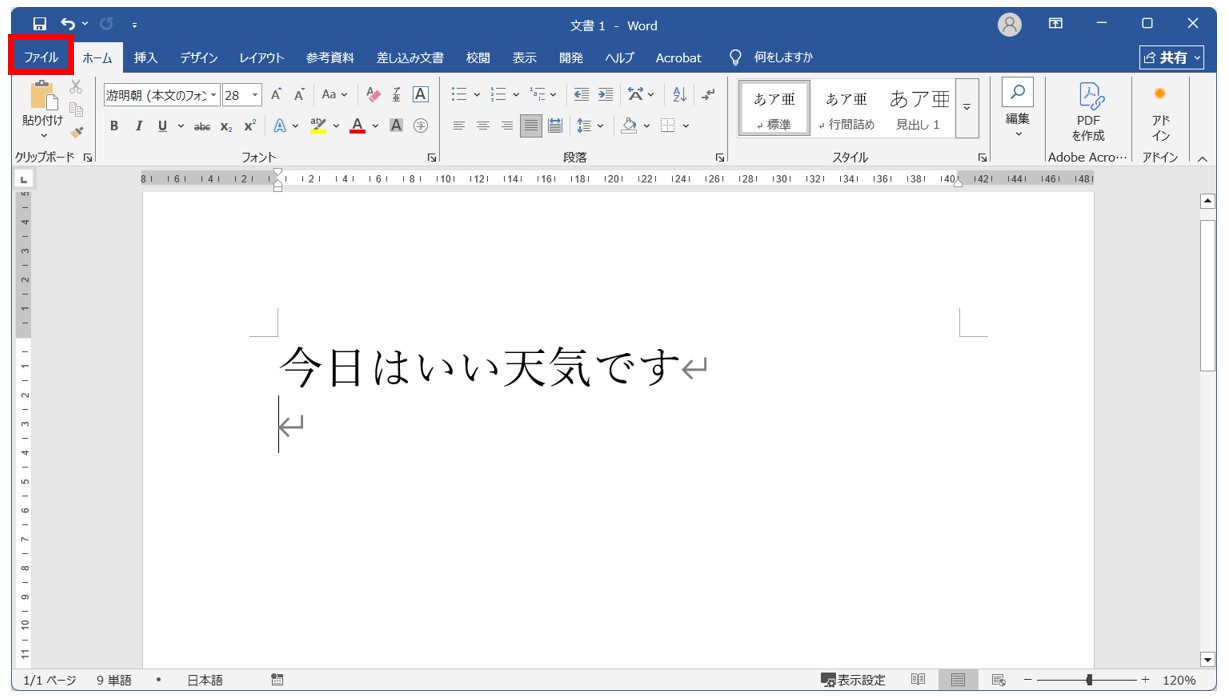Click the enclosed character border A icon

tap(420, 95)
